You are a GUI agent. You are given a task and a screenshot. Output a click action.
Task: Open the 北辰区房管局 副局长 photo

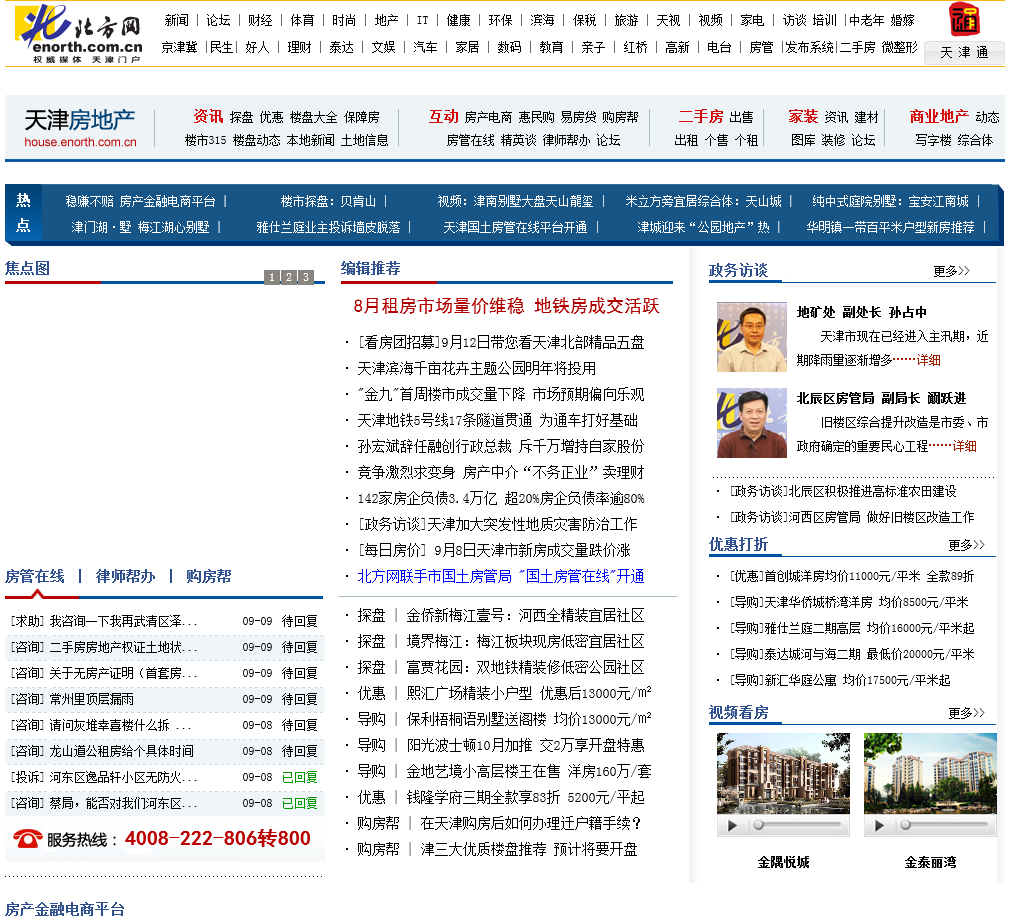click(x=752, y=423)
